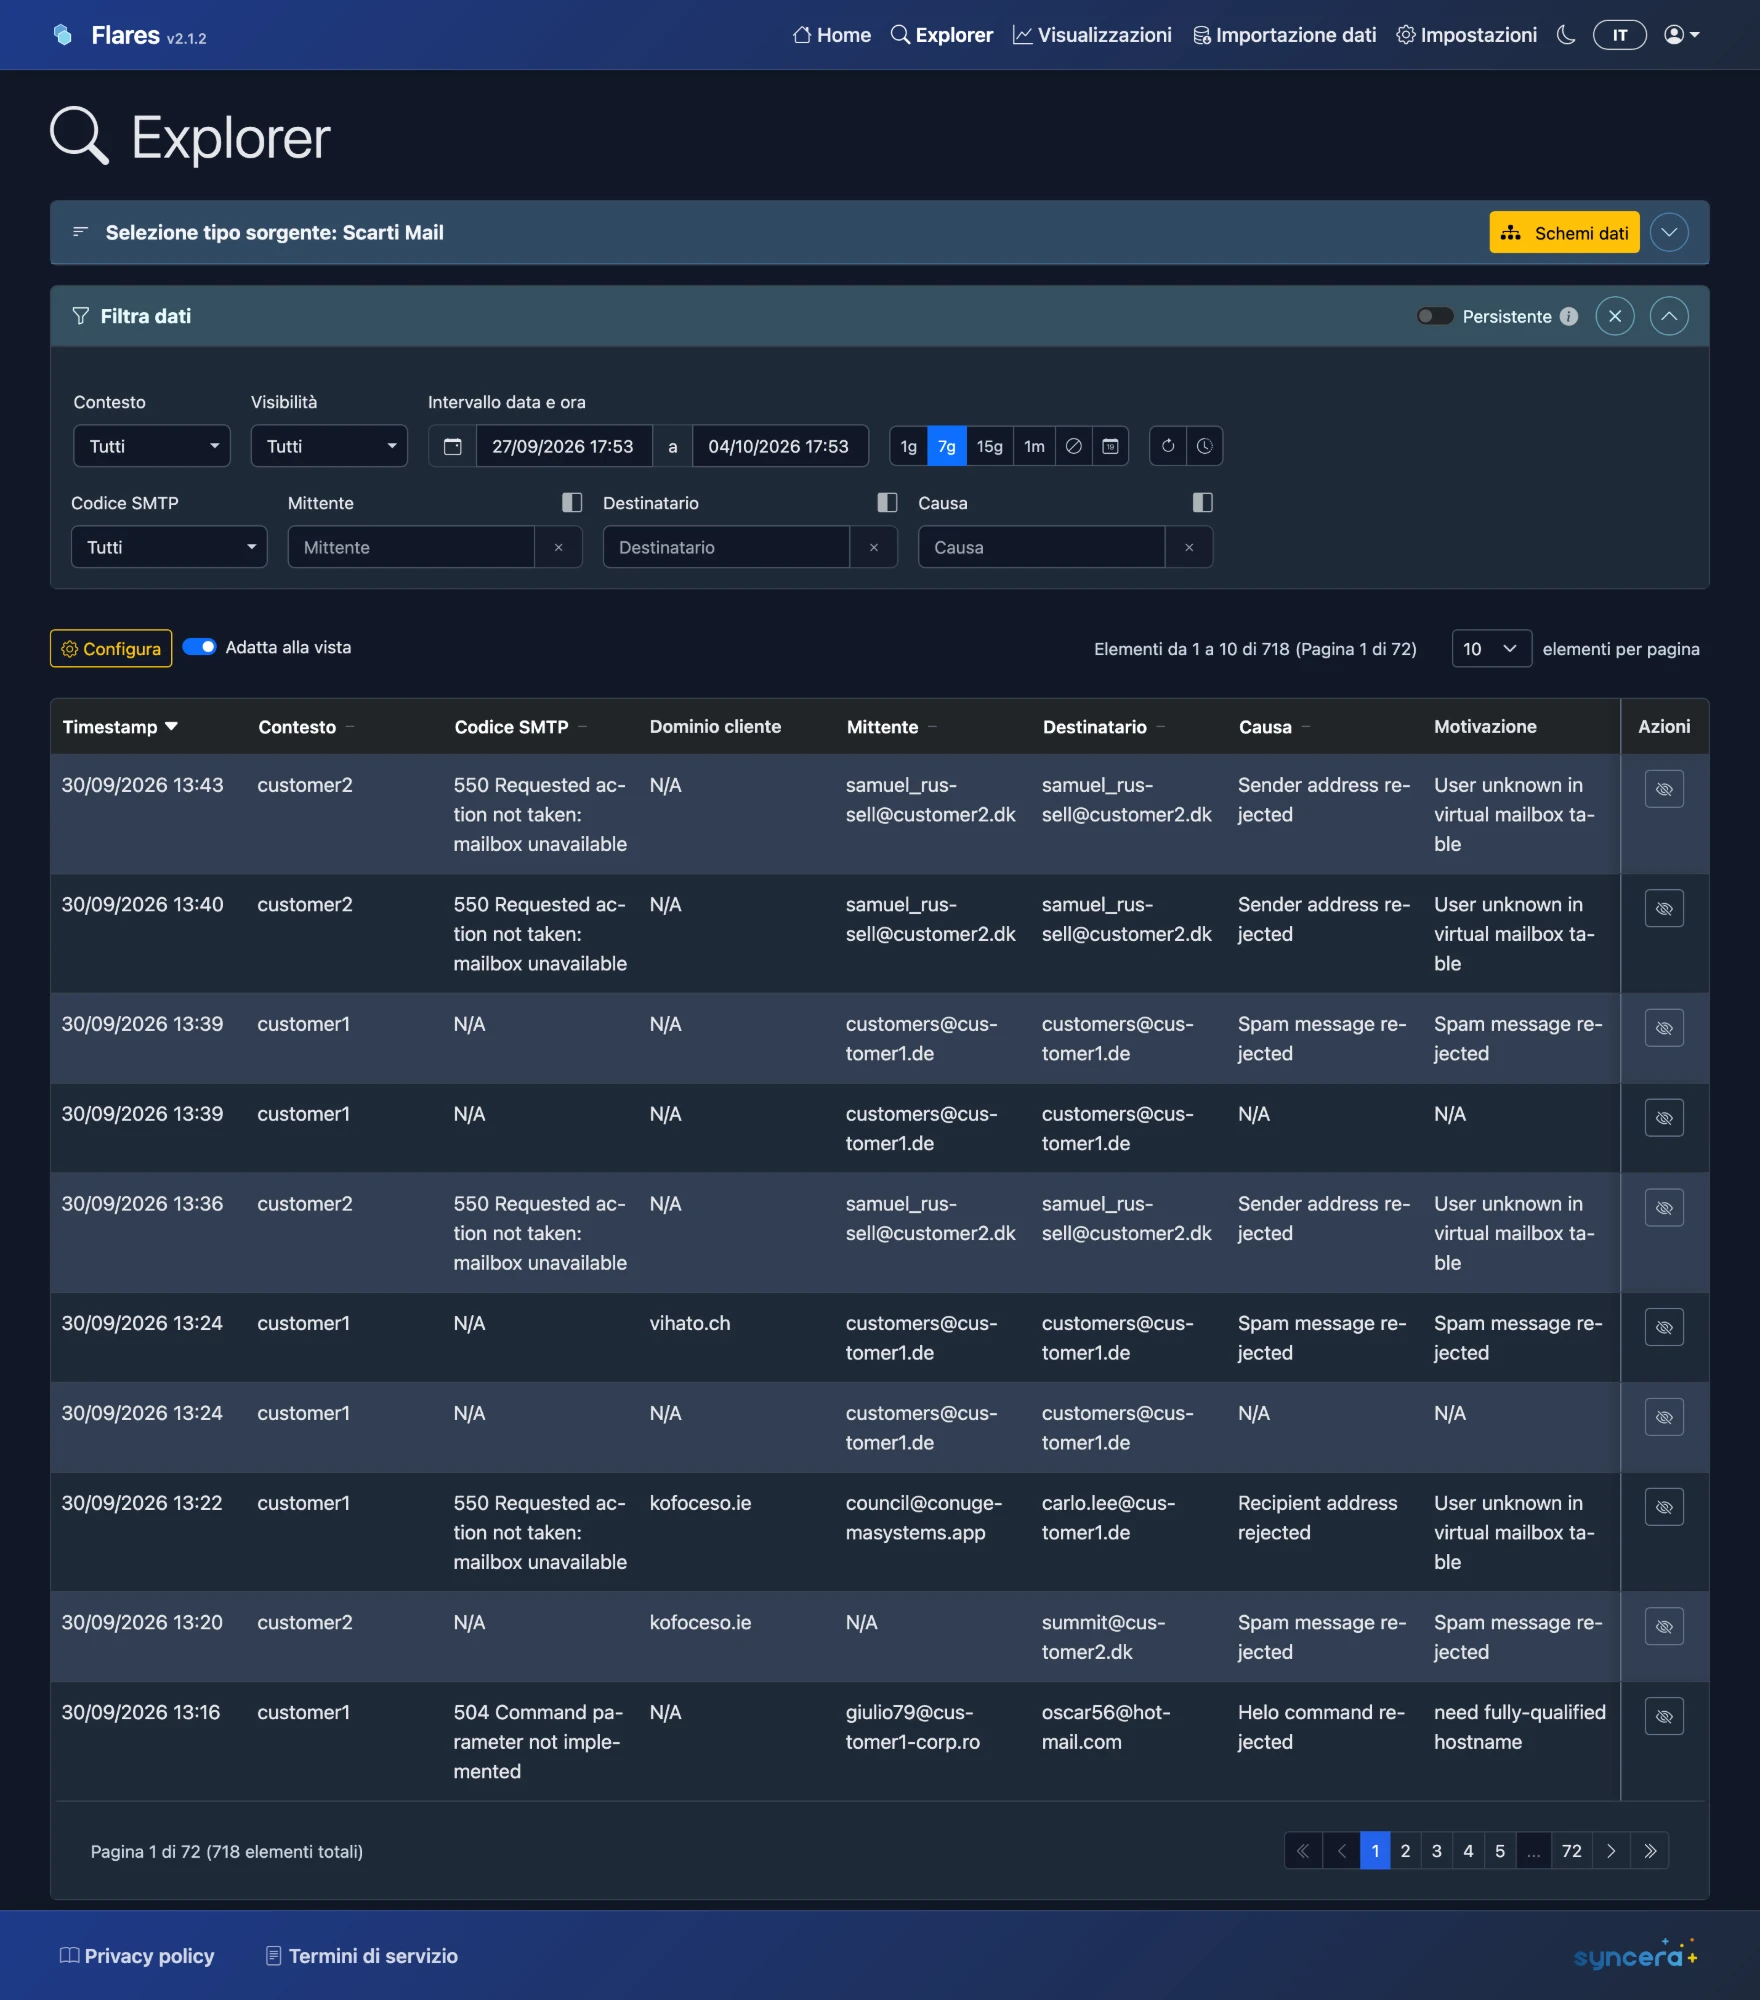The height and width of the screenshot is (2000, 1760).
Task: Toggle Causa filter mode icon
Action: tap(1203, 502)
